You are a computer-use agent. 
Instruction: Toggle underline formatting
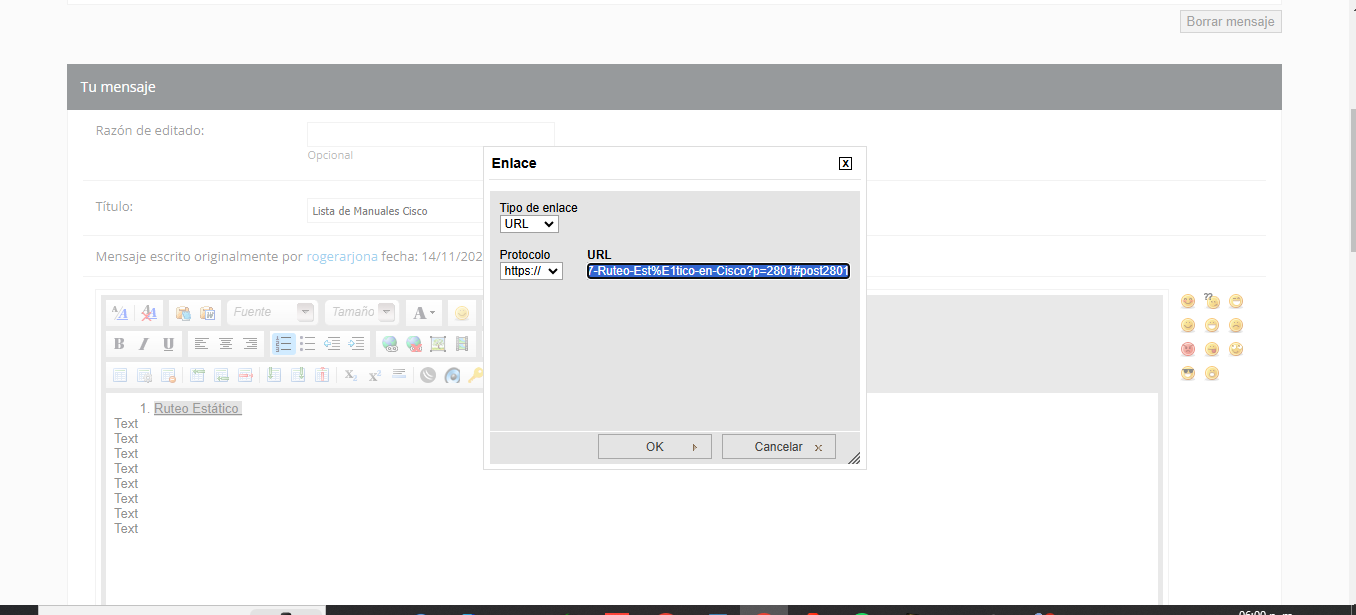168,344
